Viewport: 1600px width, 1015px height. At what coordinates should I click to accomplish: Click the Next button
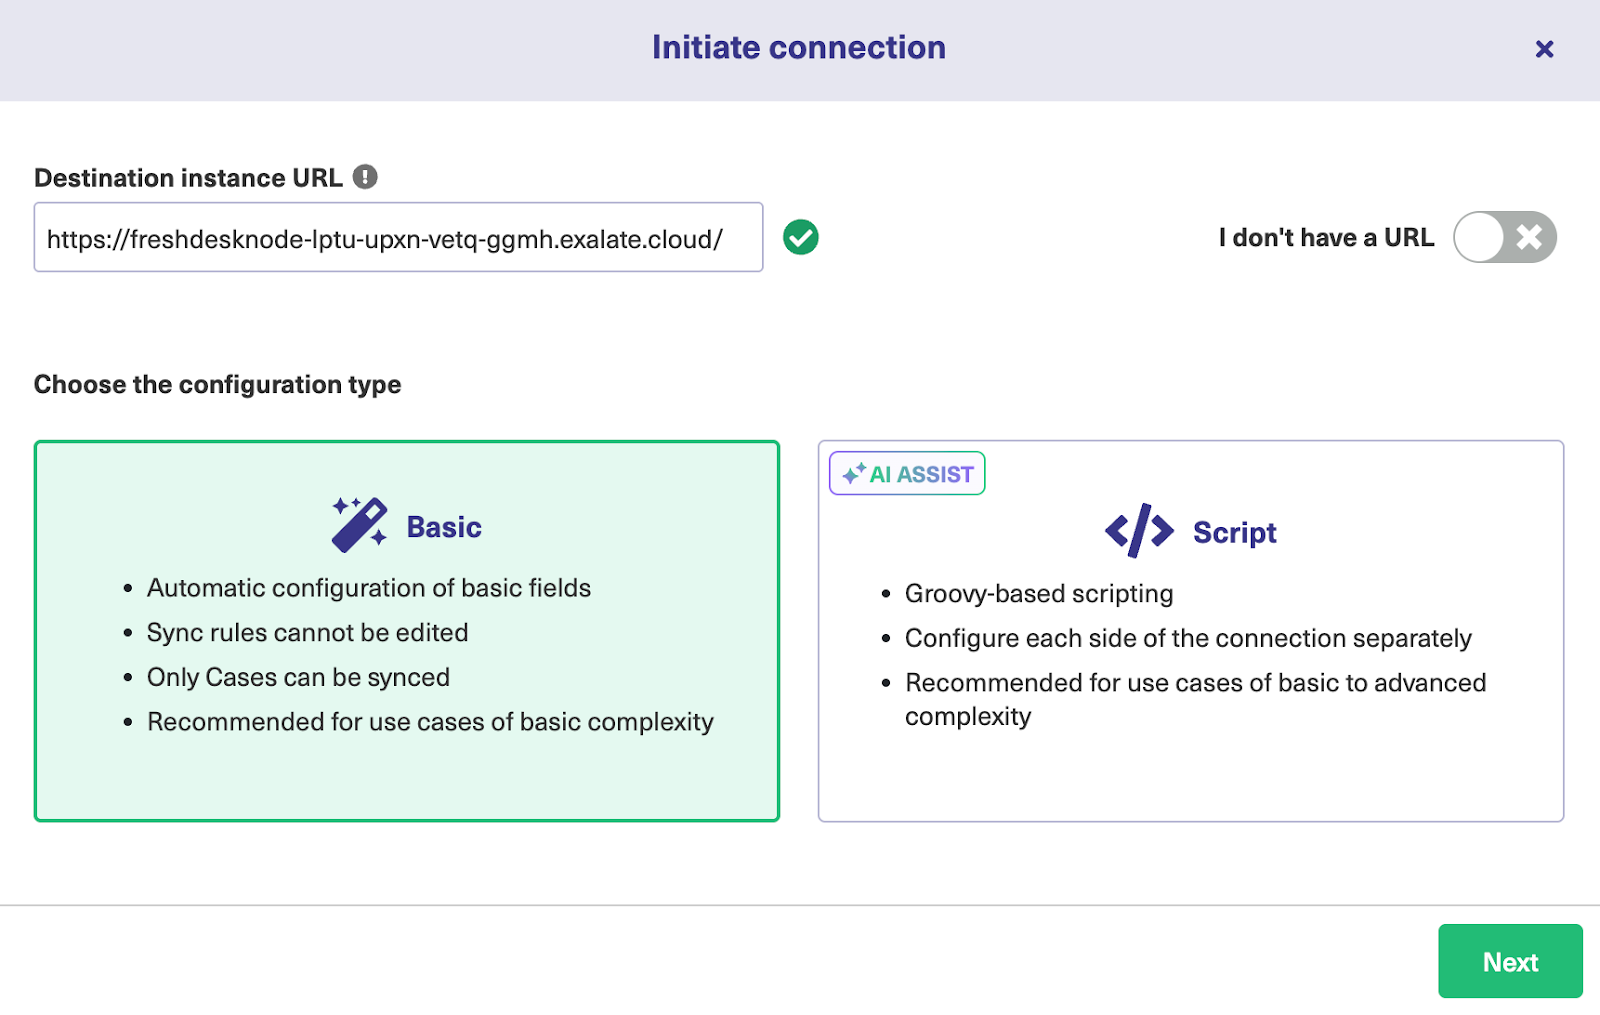click(x=1510, y=961)
